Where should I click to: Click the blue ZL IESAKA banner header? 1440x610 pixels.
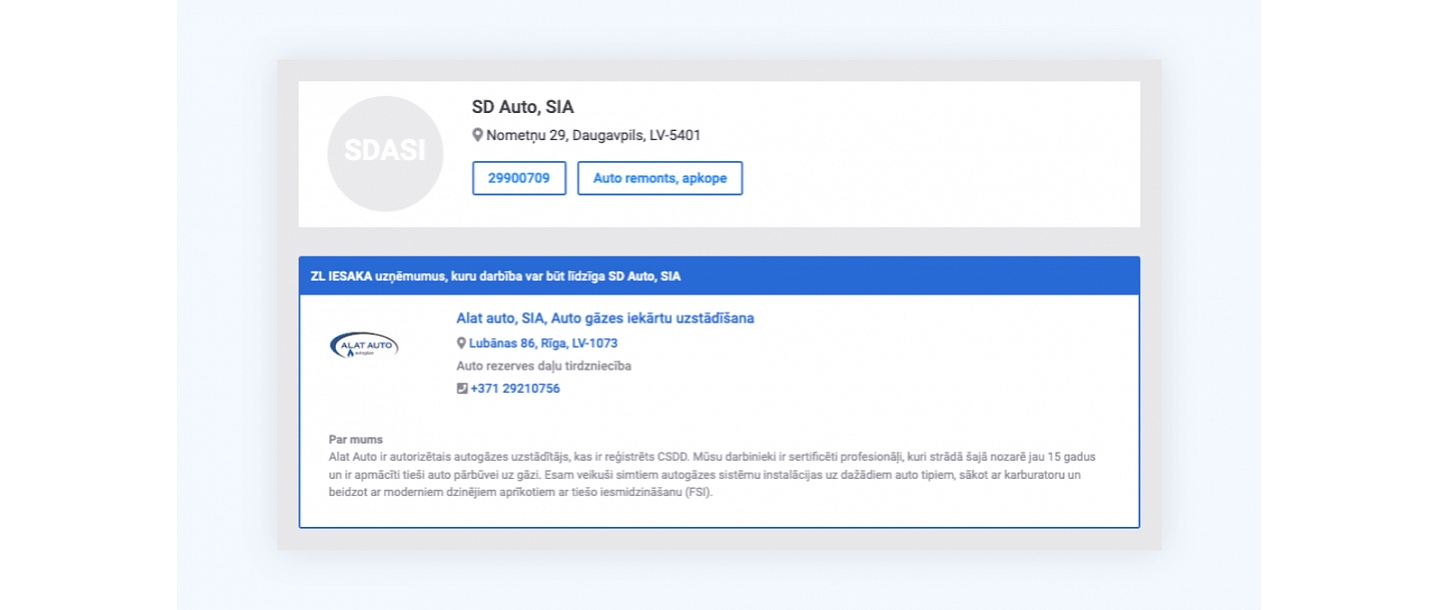(718, 276)
